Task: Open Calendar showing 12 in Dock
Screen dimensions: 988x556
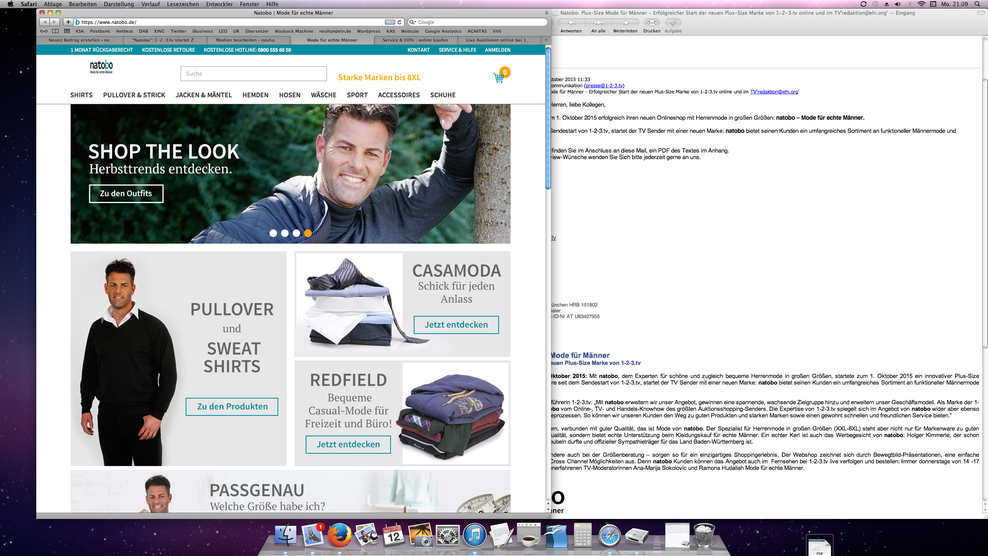Action: pos(393,535)
